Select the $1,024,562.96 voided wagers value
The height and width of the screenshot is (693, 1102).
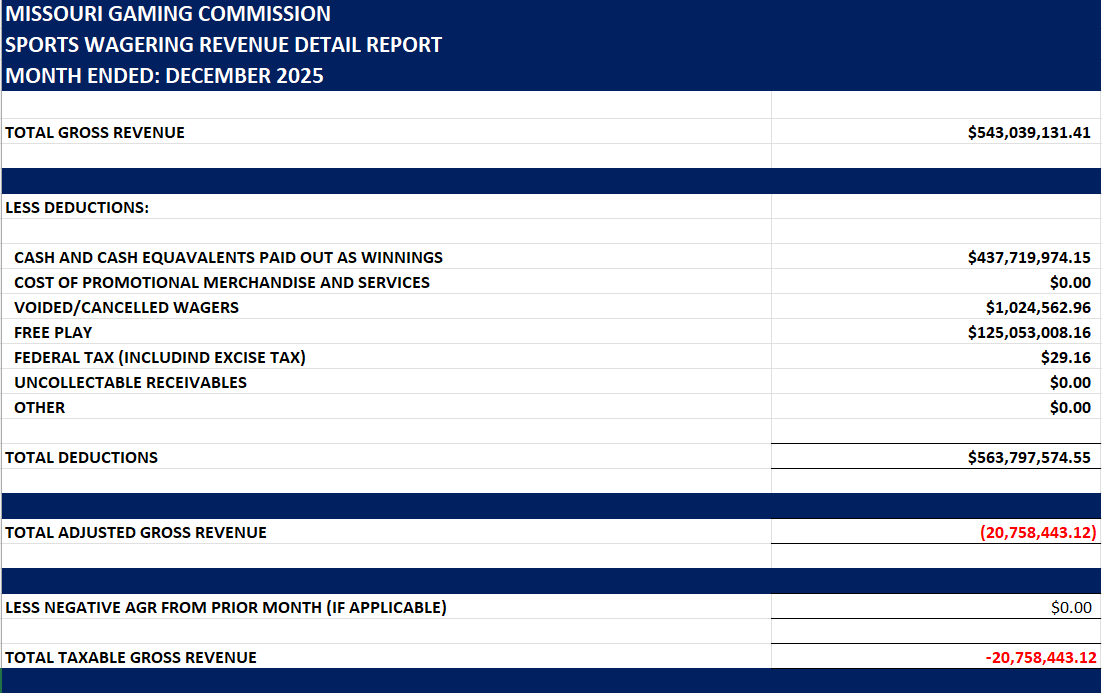tap(1037, 307)
